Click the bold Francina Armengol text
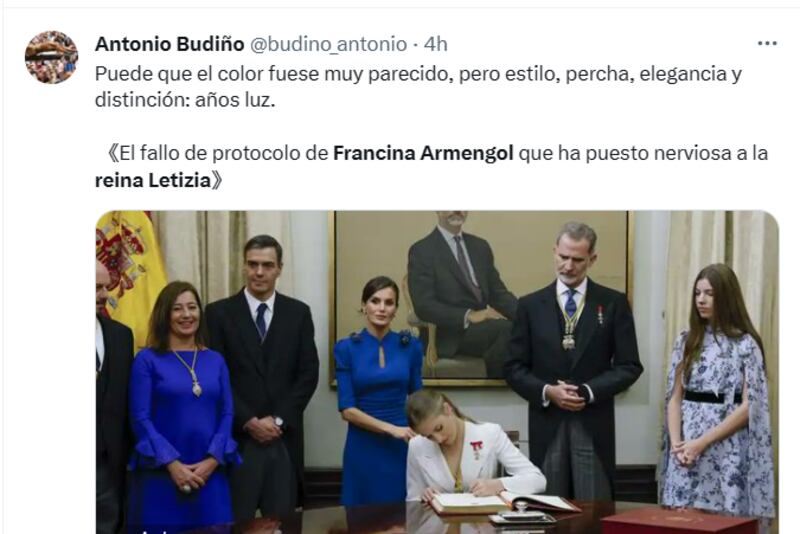The width and height of the screenshot is (800, 534). 423,153
